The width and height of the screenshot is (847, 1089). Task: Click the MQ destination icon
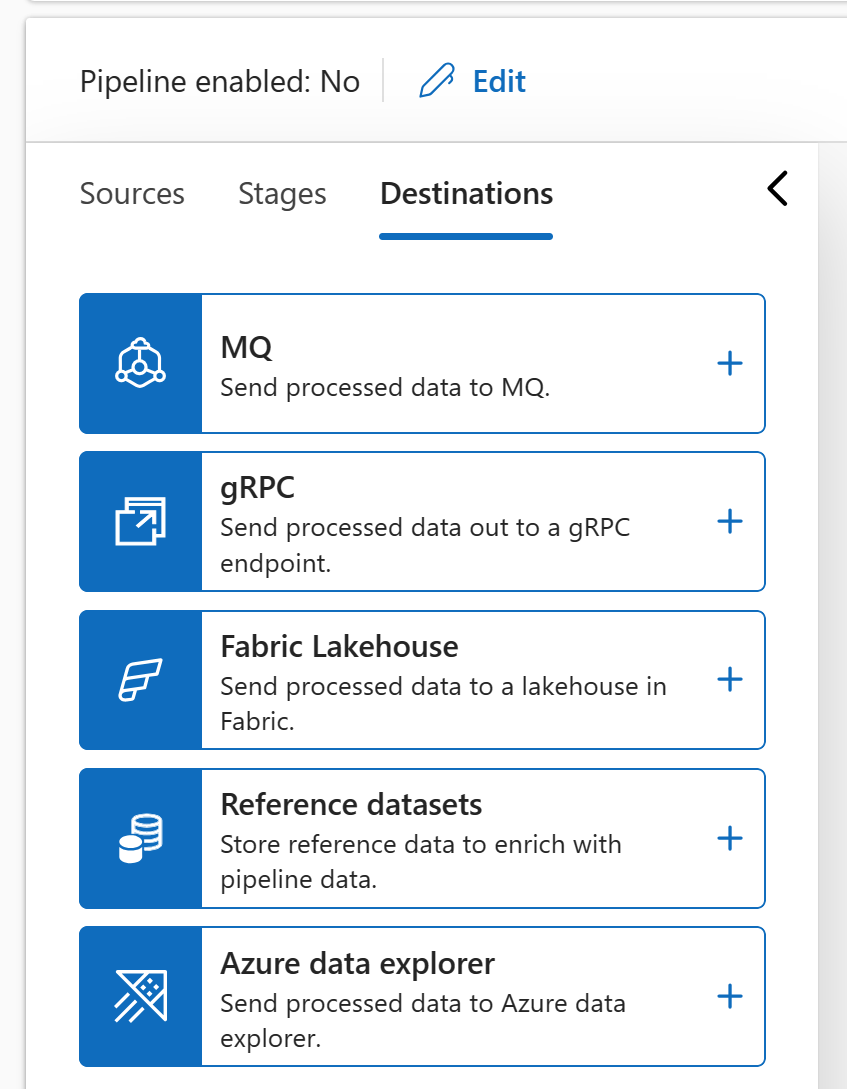(140, 363)
